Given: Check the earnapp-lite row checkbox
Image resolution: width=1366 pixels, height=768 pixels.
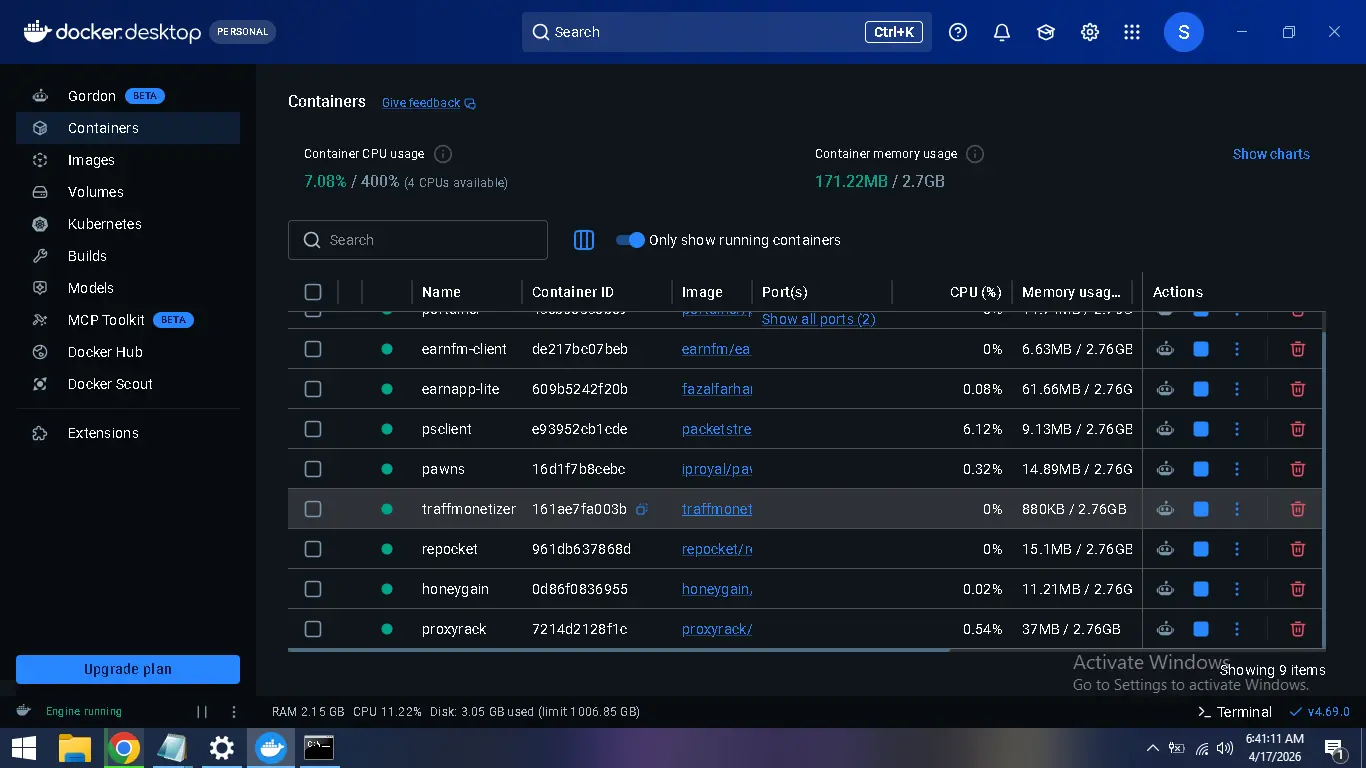Looking at the screenshot, I should [x=313, y=389].
